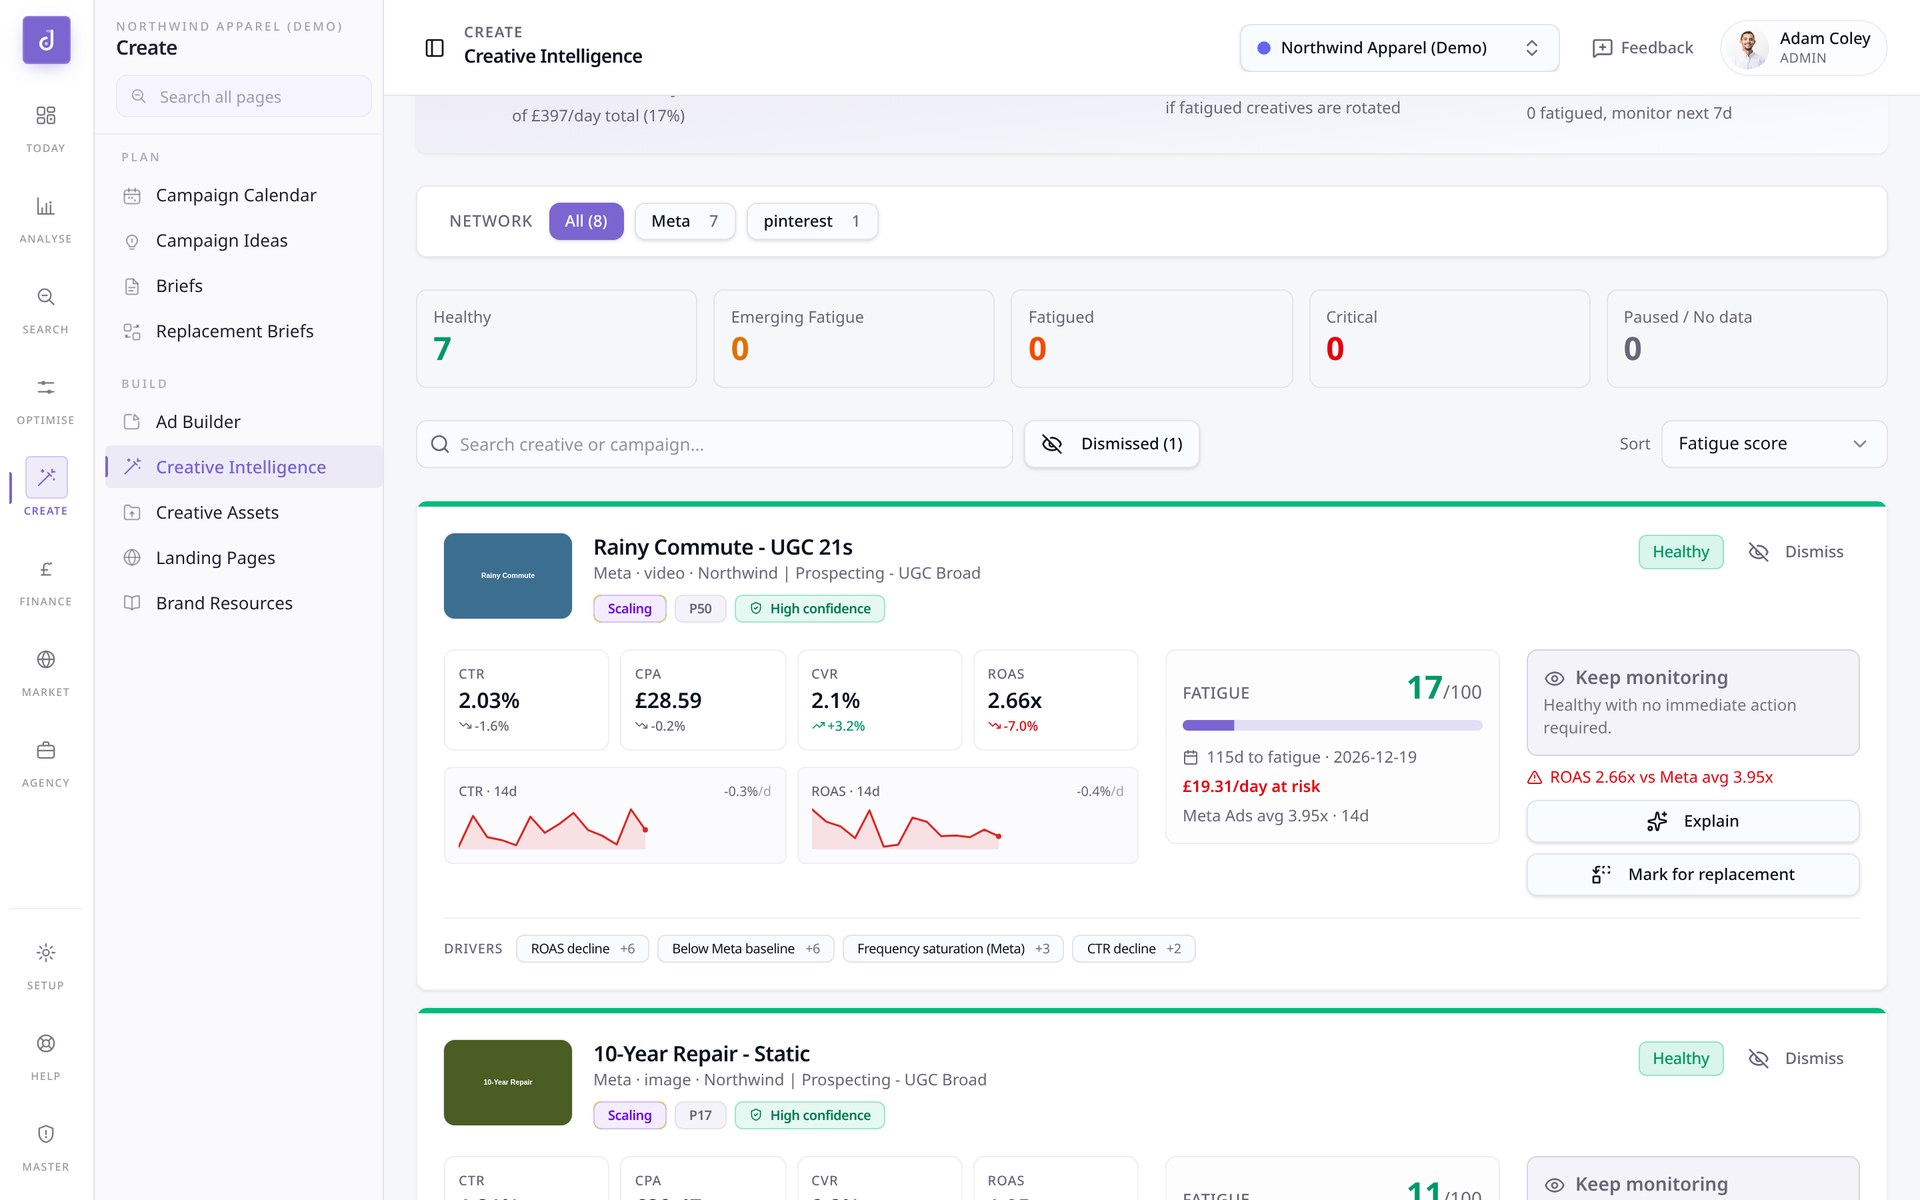This screenshot has width=1920, height=1200.
Task: Click the purple app logo icon
Action: coord(46,41)
